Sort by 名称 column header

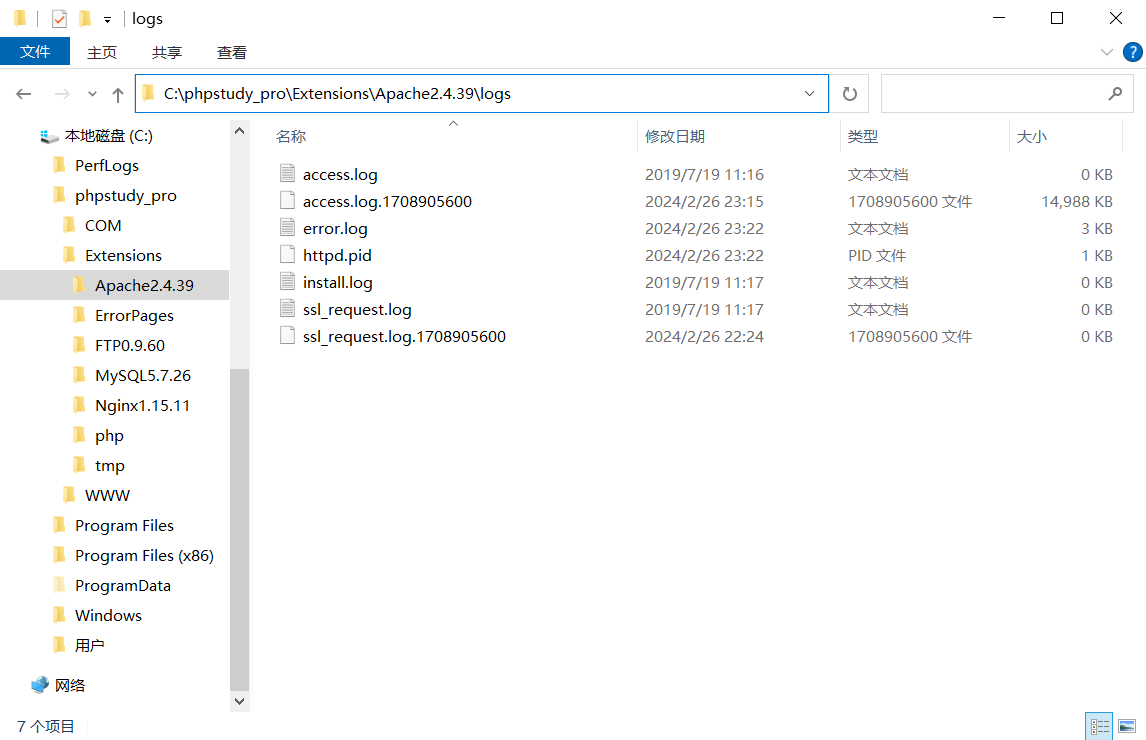pyautogui.click(x=291, y=136)
